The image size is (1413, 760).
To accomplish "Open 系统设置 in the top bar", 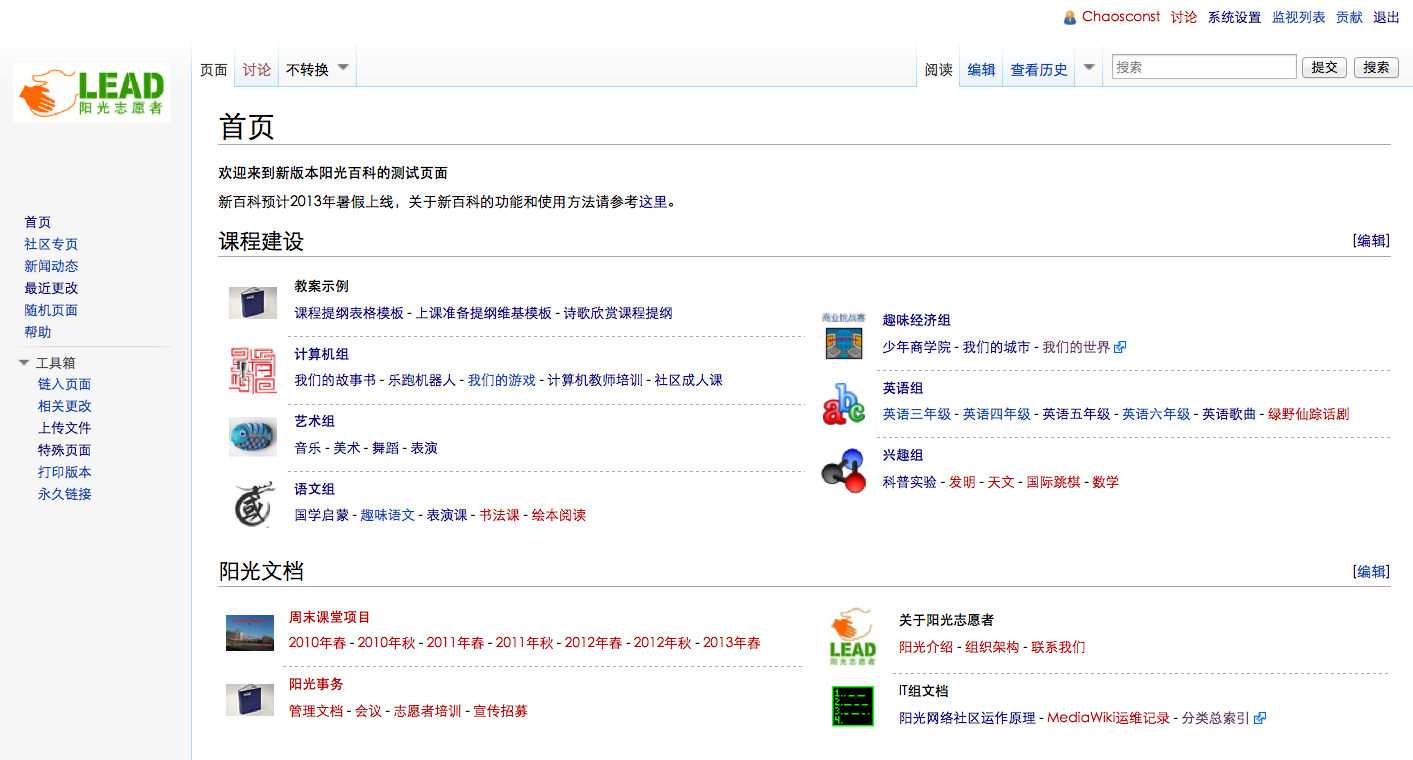I will [1234, 17].
